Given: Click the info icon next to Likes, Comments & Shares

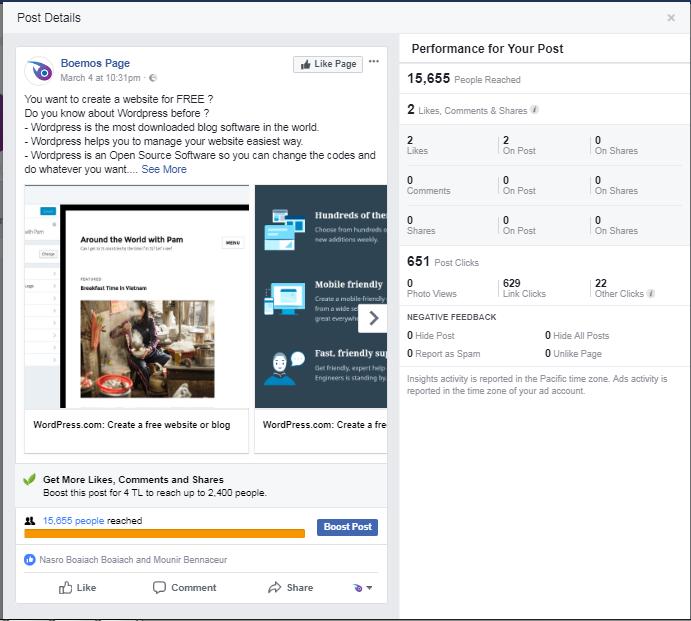Looking at the screenshot, I should click(x=534, y=110).
